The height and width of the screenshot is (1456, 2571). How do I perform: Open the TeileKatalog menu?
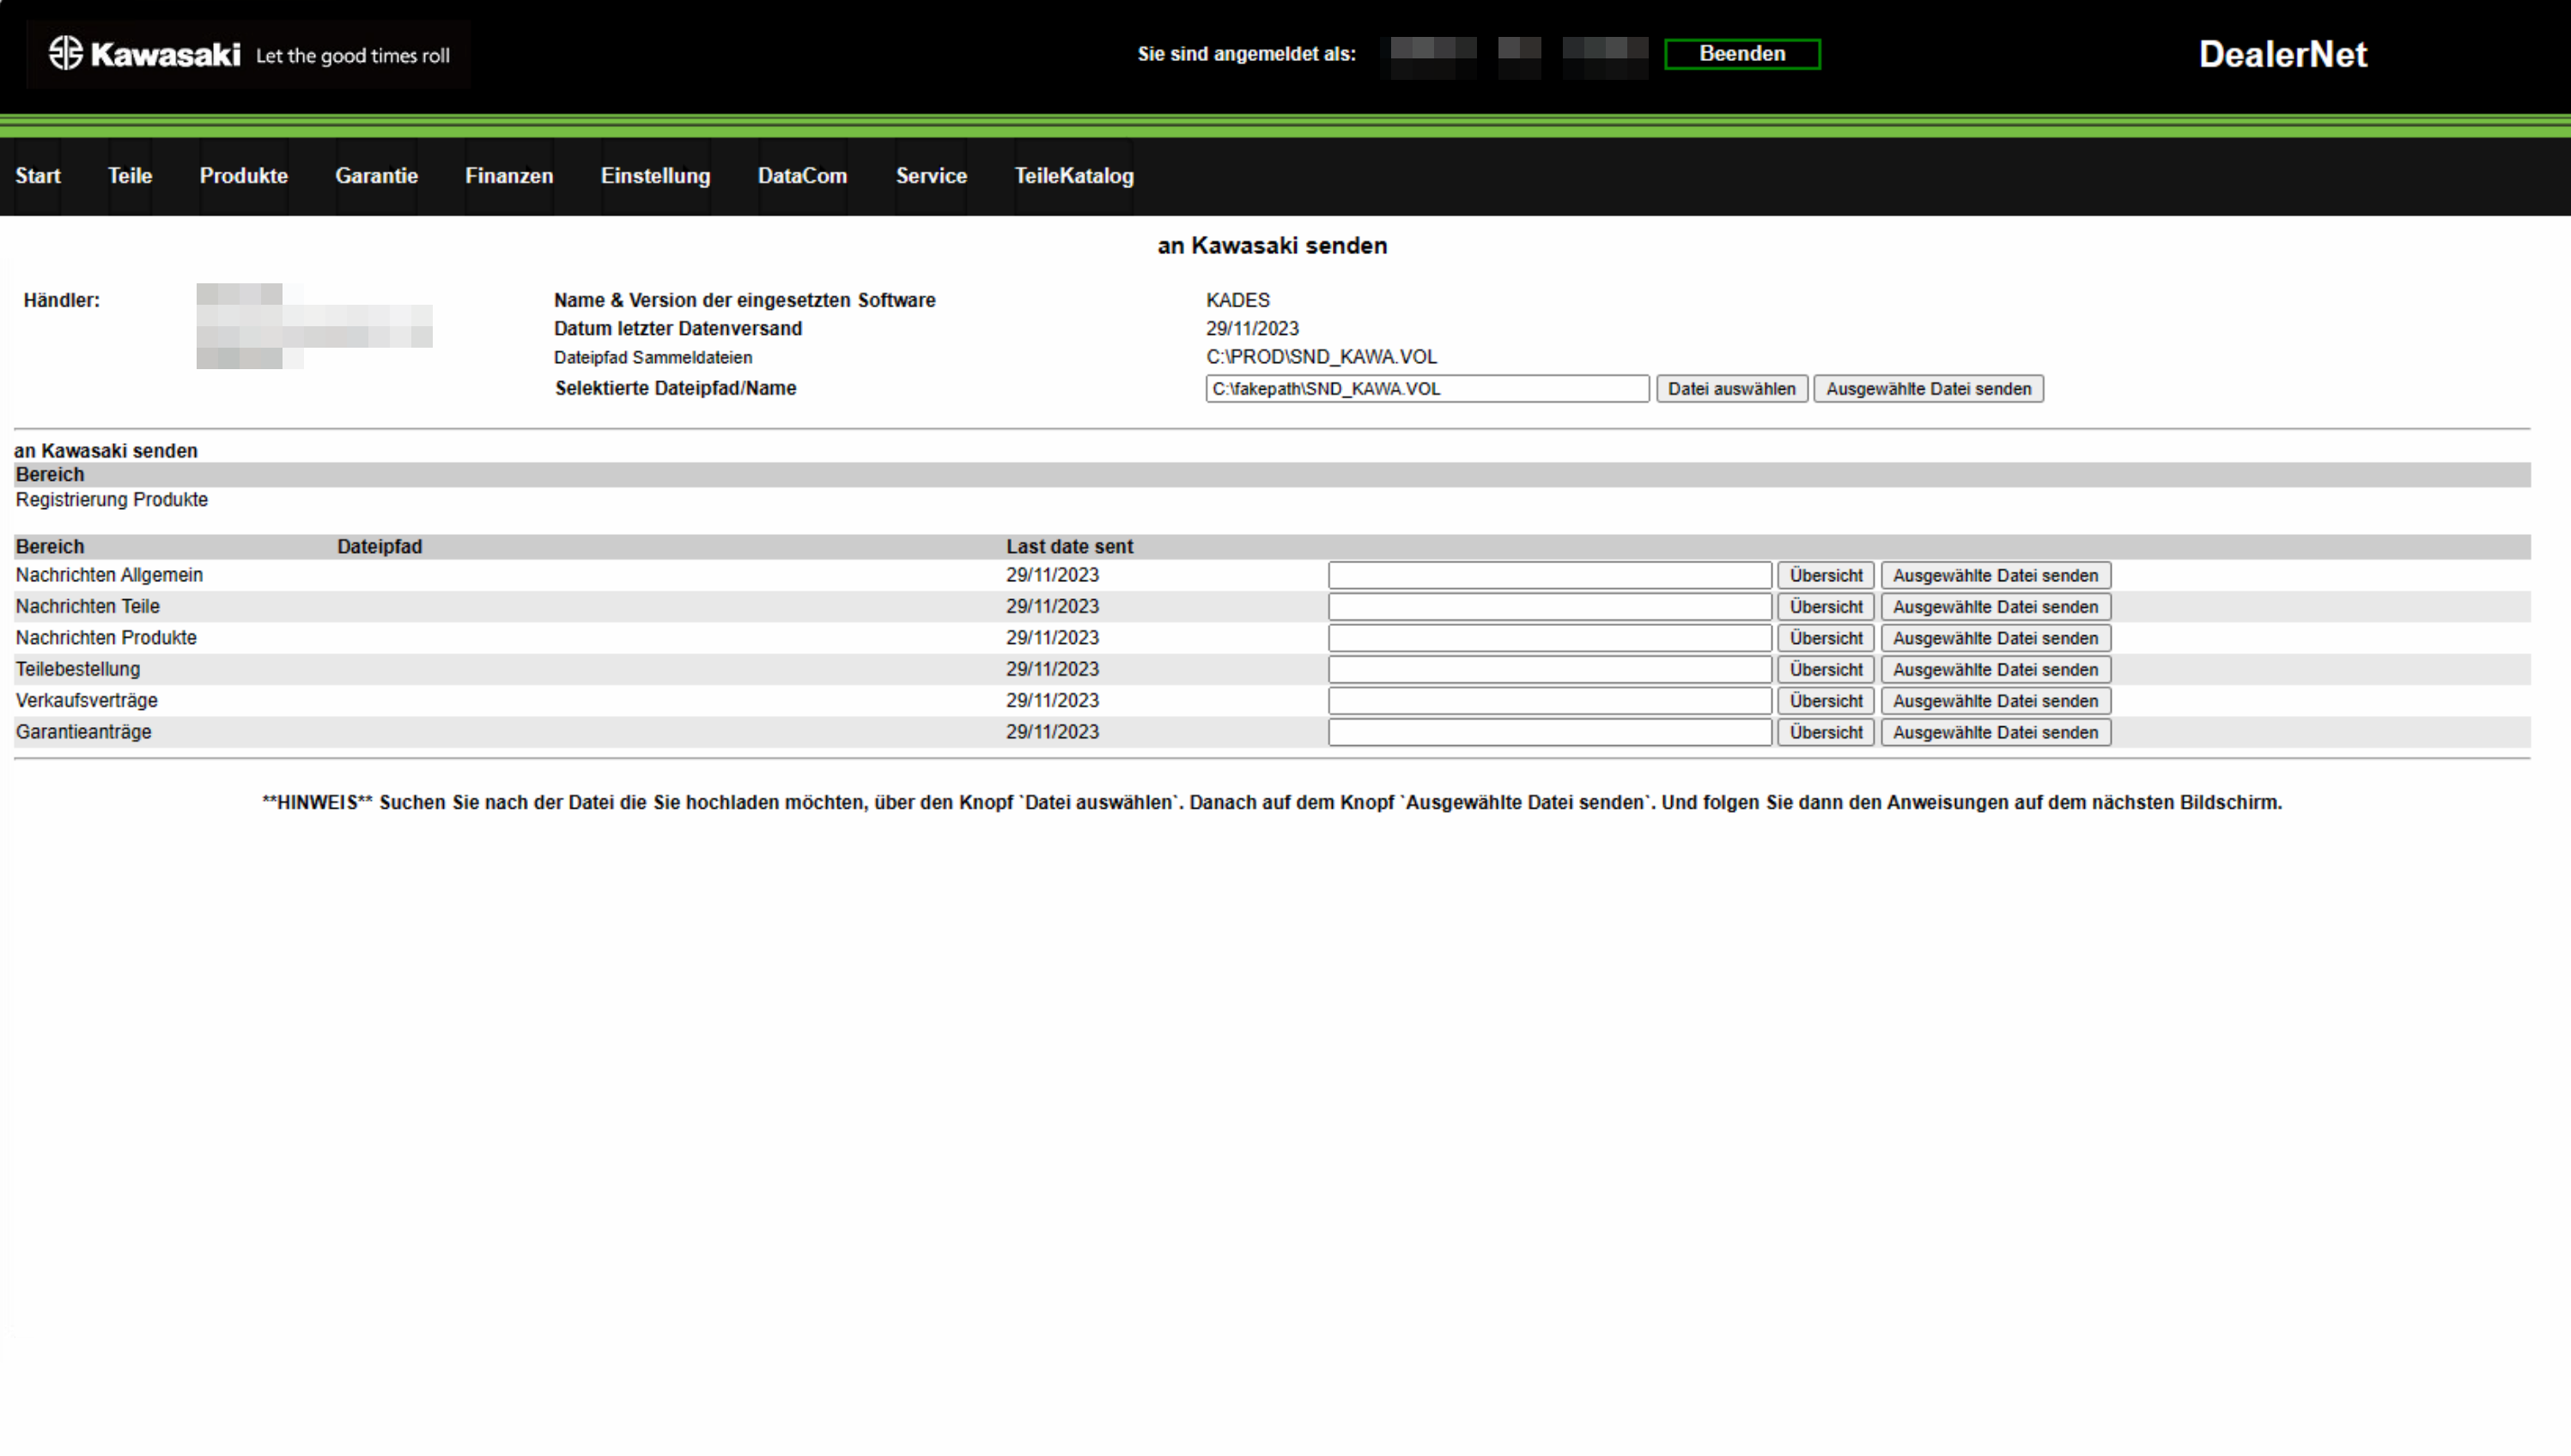(1073, 176)
